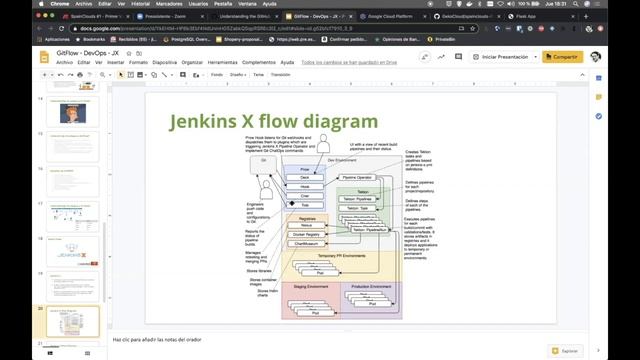Open the presentation options dropdown arrow

pyautogui.click(x=536, y=57)
